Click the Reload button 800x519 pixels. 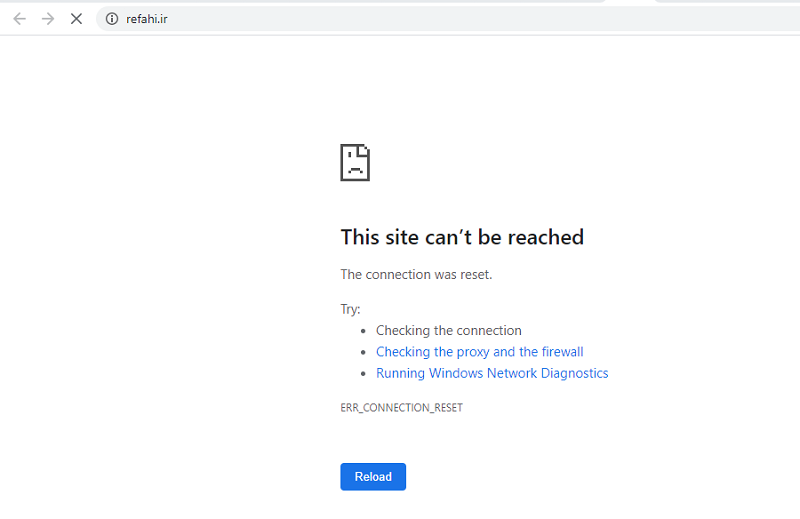click(373, 477)
